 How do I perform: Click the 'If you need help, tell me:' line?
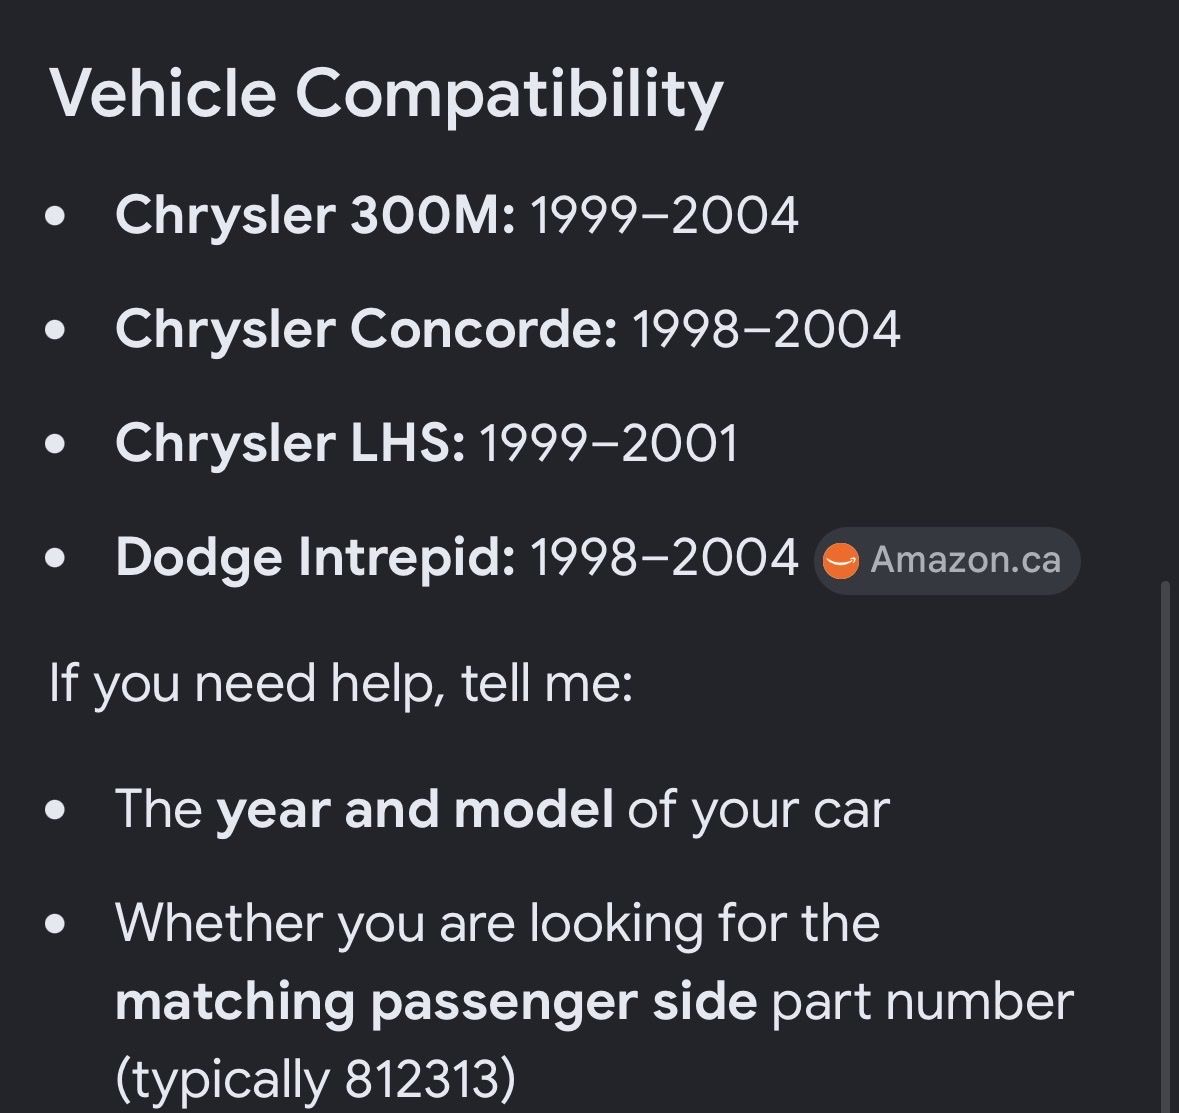click(341, 684)
